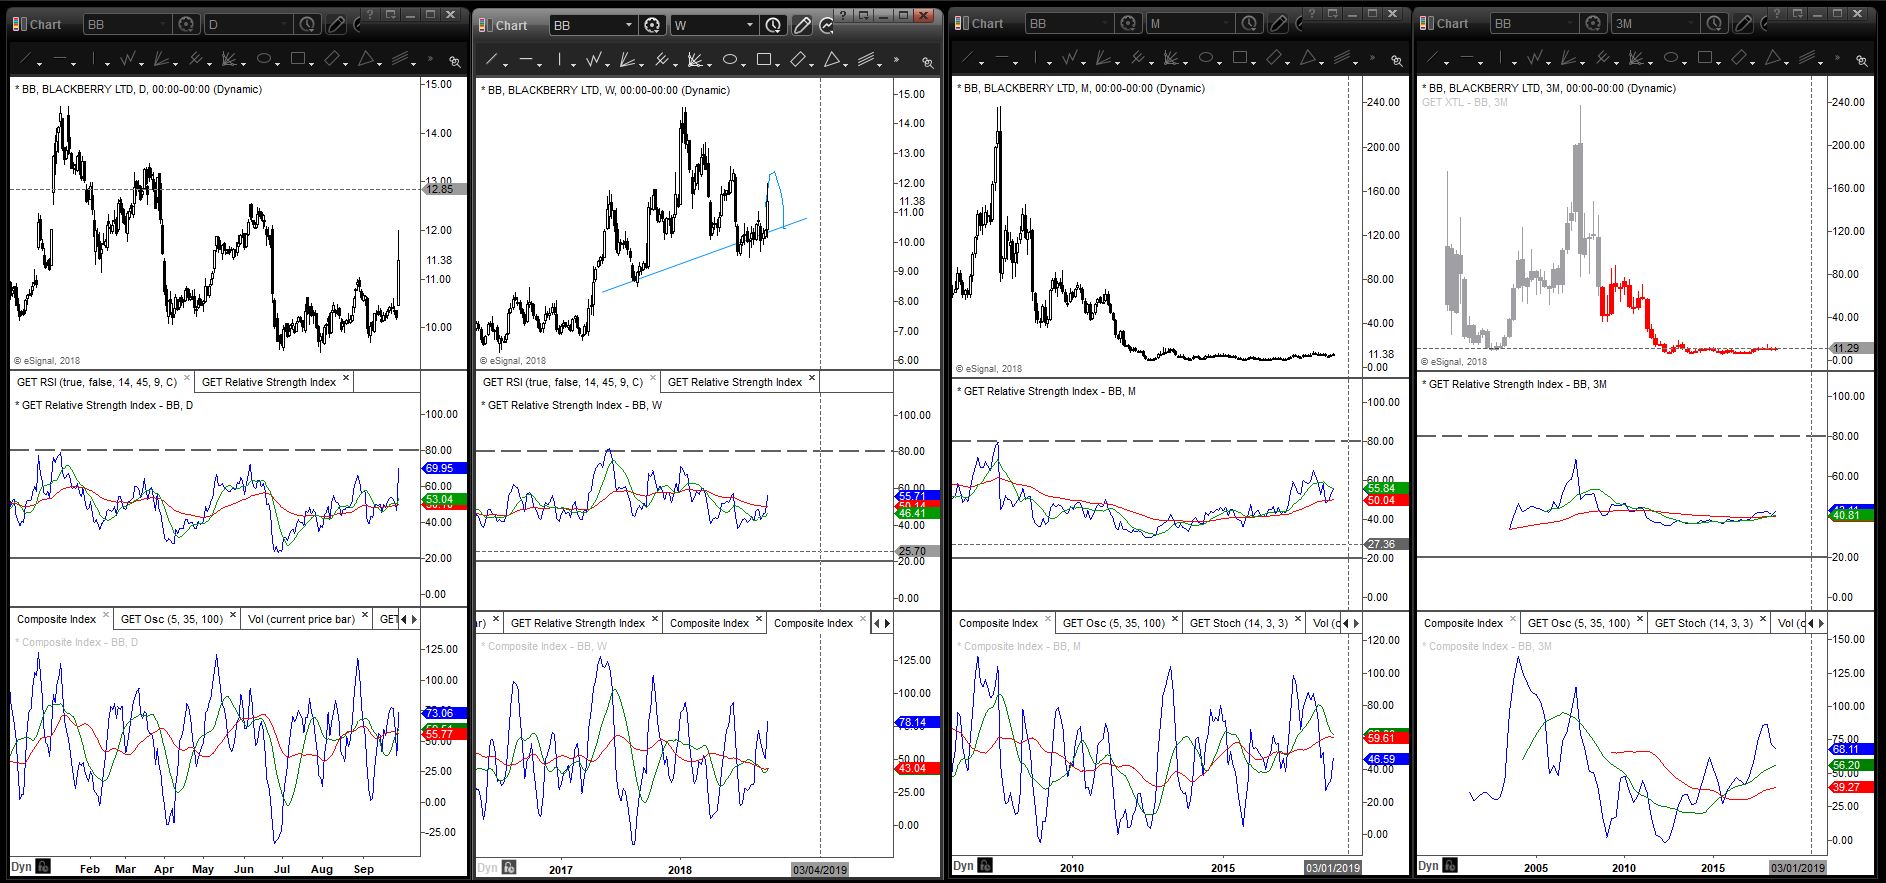Open time template clock in the daily chart
This screenshot has height=883, width=1886.
307,24
